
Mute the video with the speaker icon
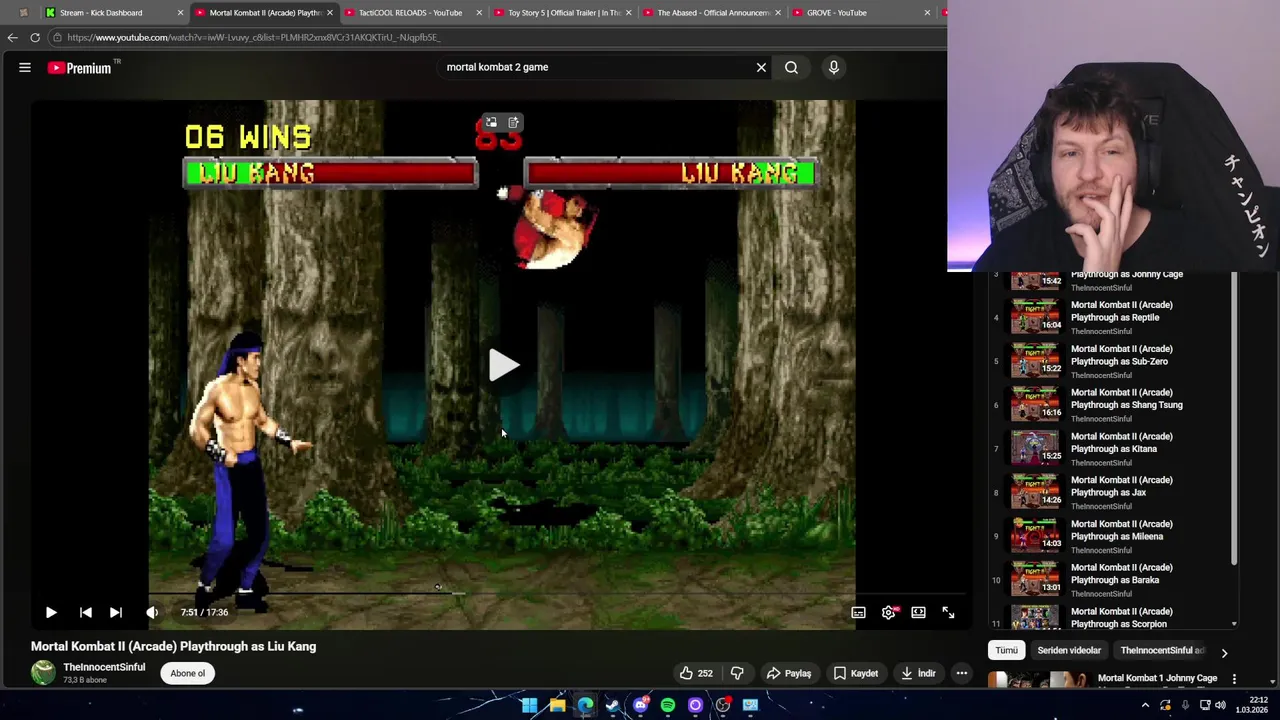(x=152, y=612)
